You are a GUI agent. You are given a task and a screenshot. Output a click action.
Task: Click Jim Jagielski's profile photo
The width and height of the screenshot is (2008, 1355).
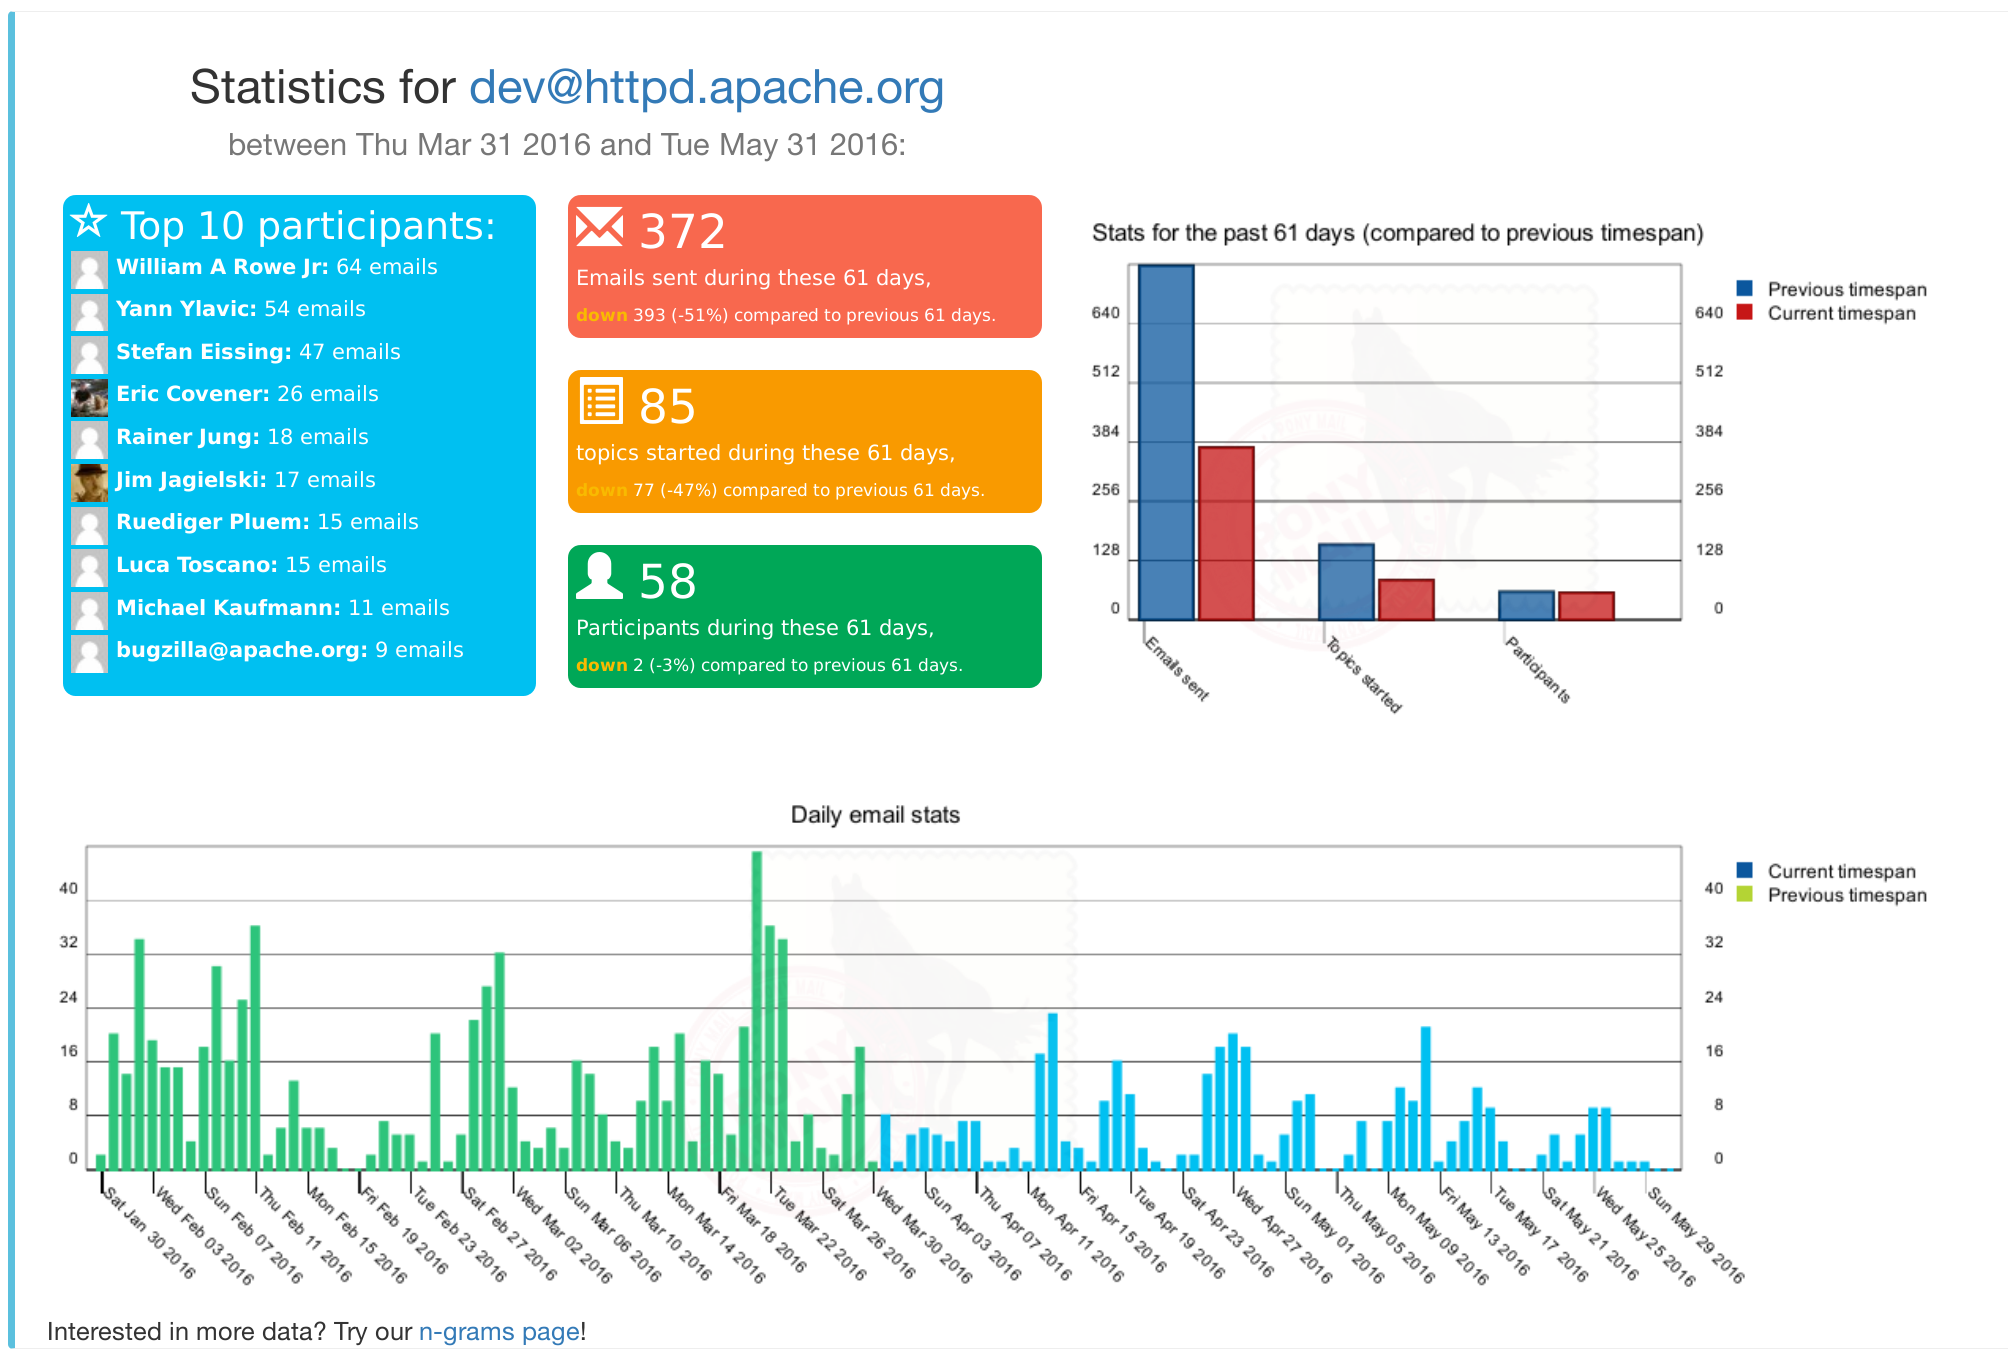(89, 483)
